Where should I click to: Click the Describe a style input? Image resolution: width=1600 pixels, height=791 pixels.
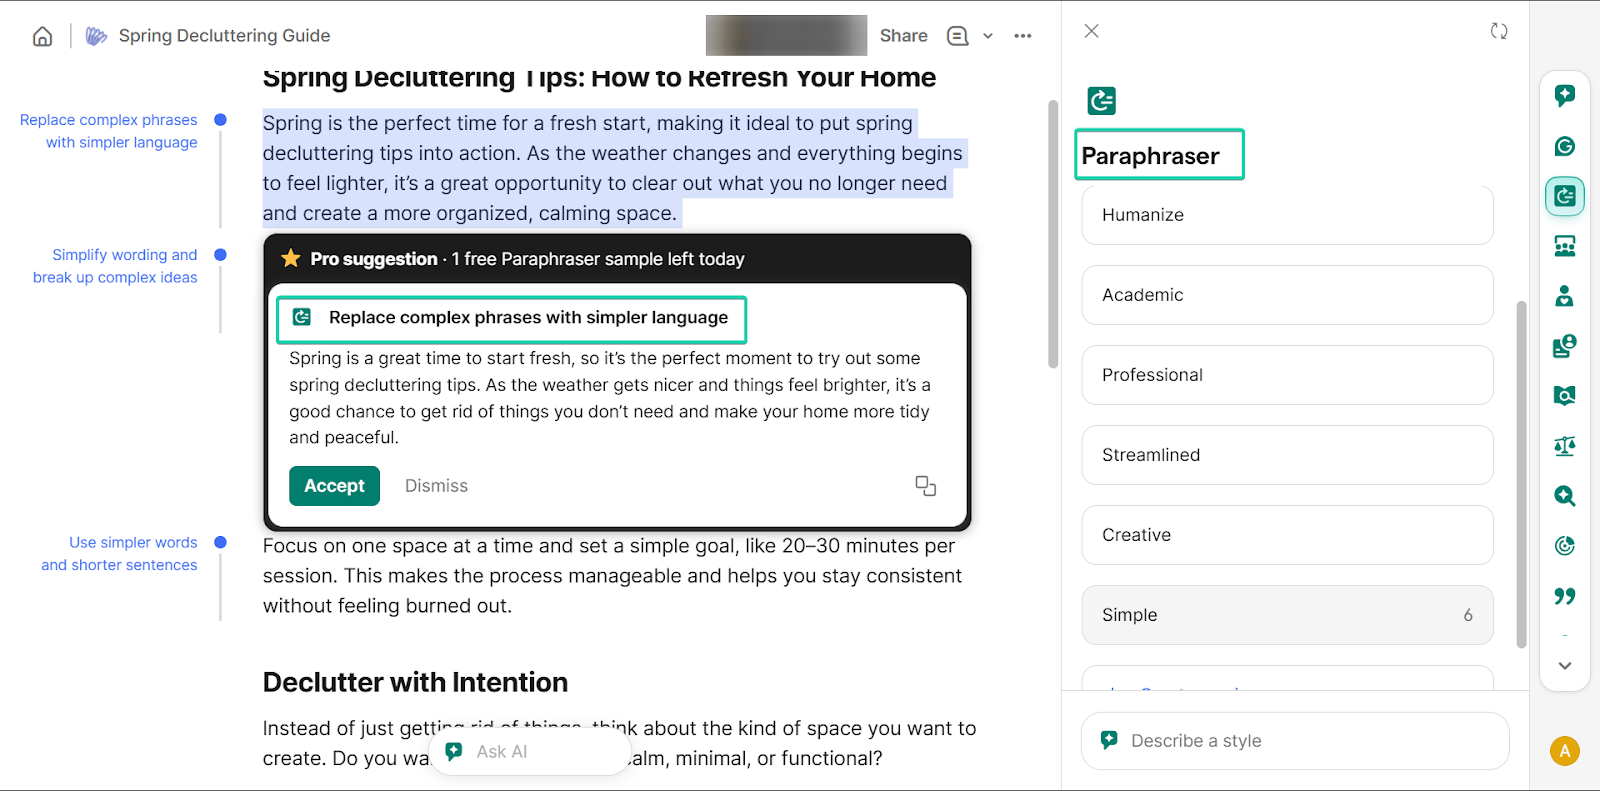pyautogui.click(x=1295, y=741)
